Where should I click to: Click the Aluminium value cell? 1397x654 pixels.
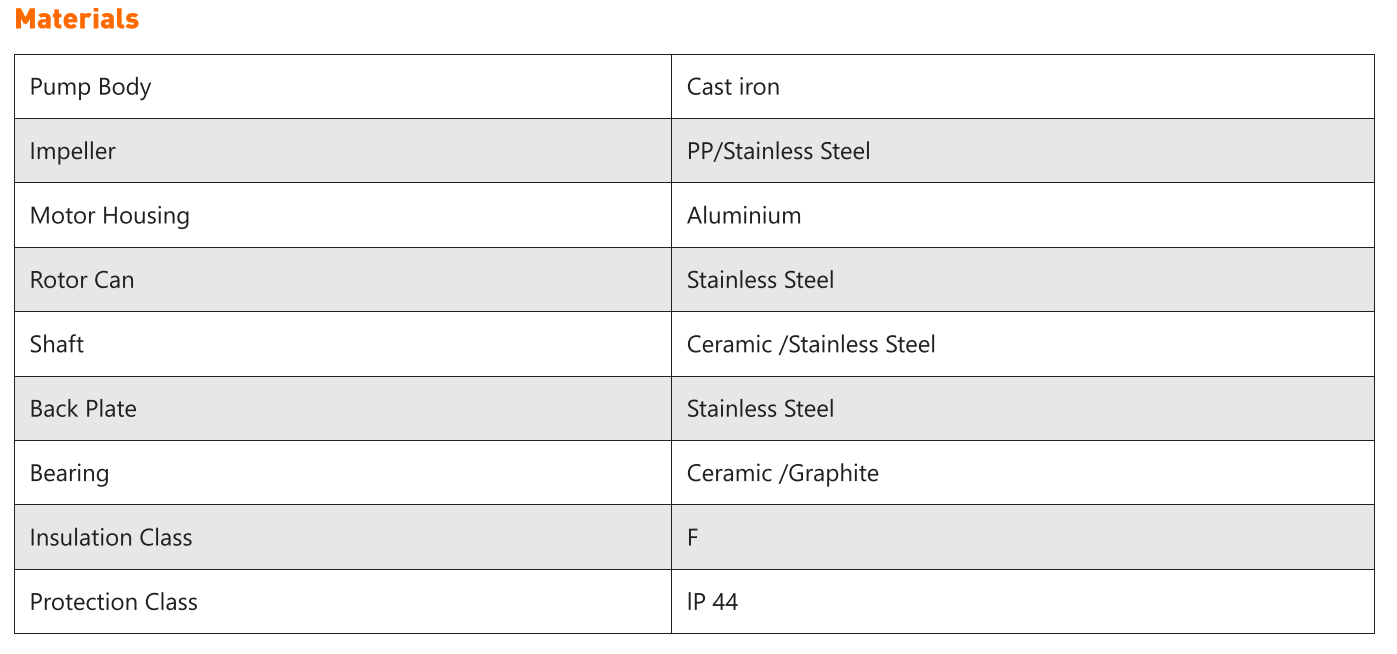[x=1022, y=215]
